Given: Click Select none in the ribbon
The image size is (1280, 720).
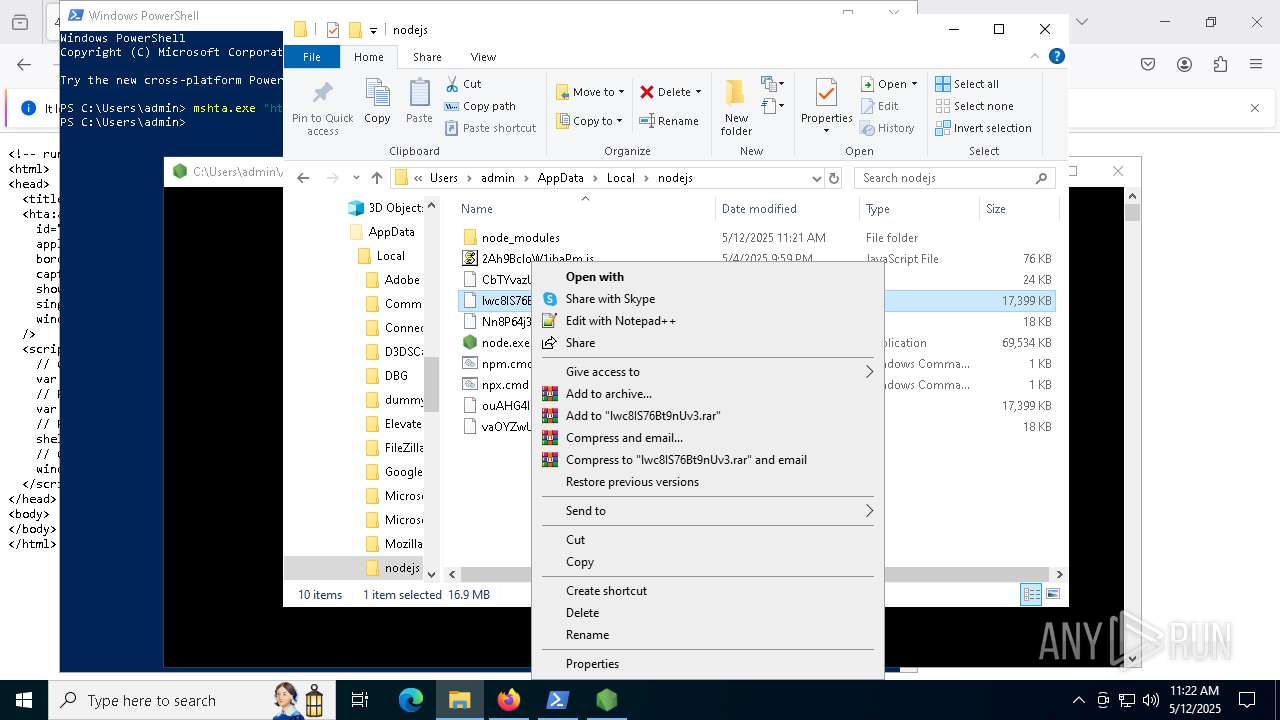Looking at the screenshot, I should coord(975,106).
